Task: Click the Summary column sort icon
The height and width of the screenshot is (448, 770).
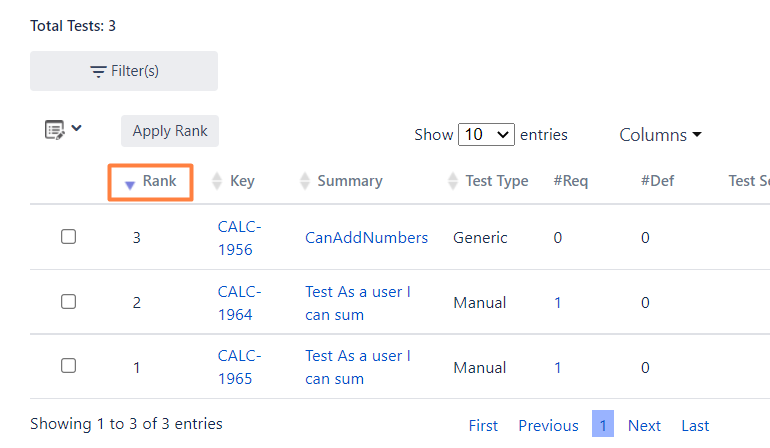Action: point(305,181)
